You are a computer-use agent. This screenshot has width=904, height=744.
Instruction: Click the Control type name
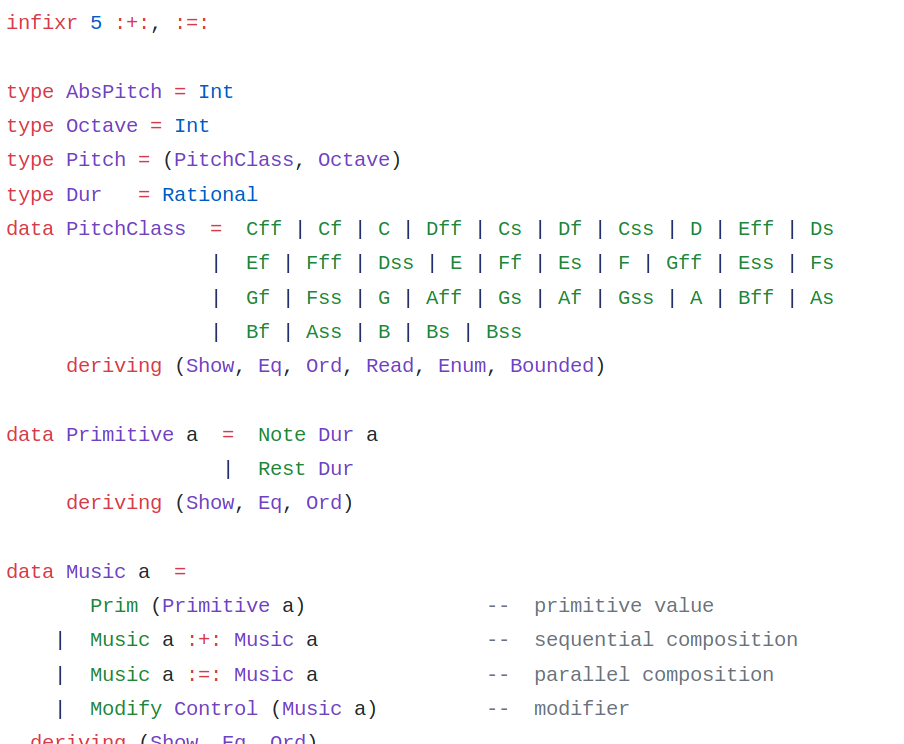pos(215,709)
